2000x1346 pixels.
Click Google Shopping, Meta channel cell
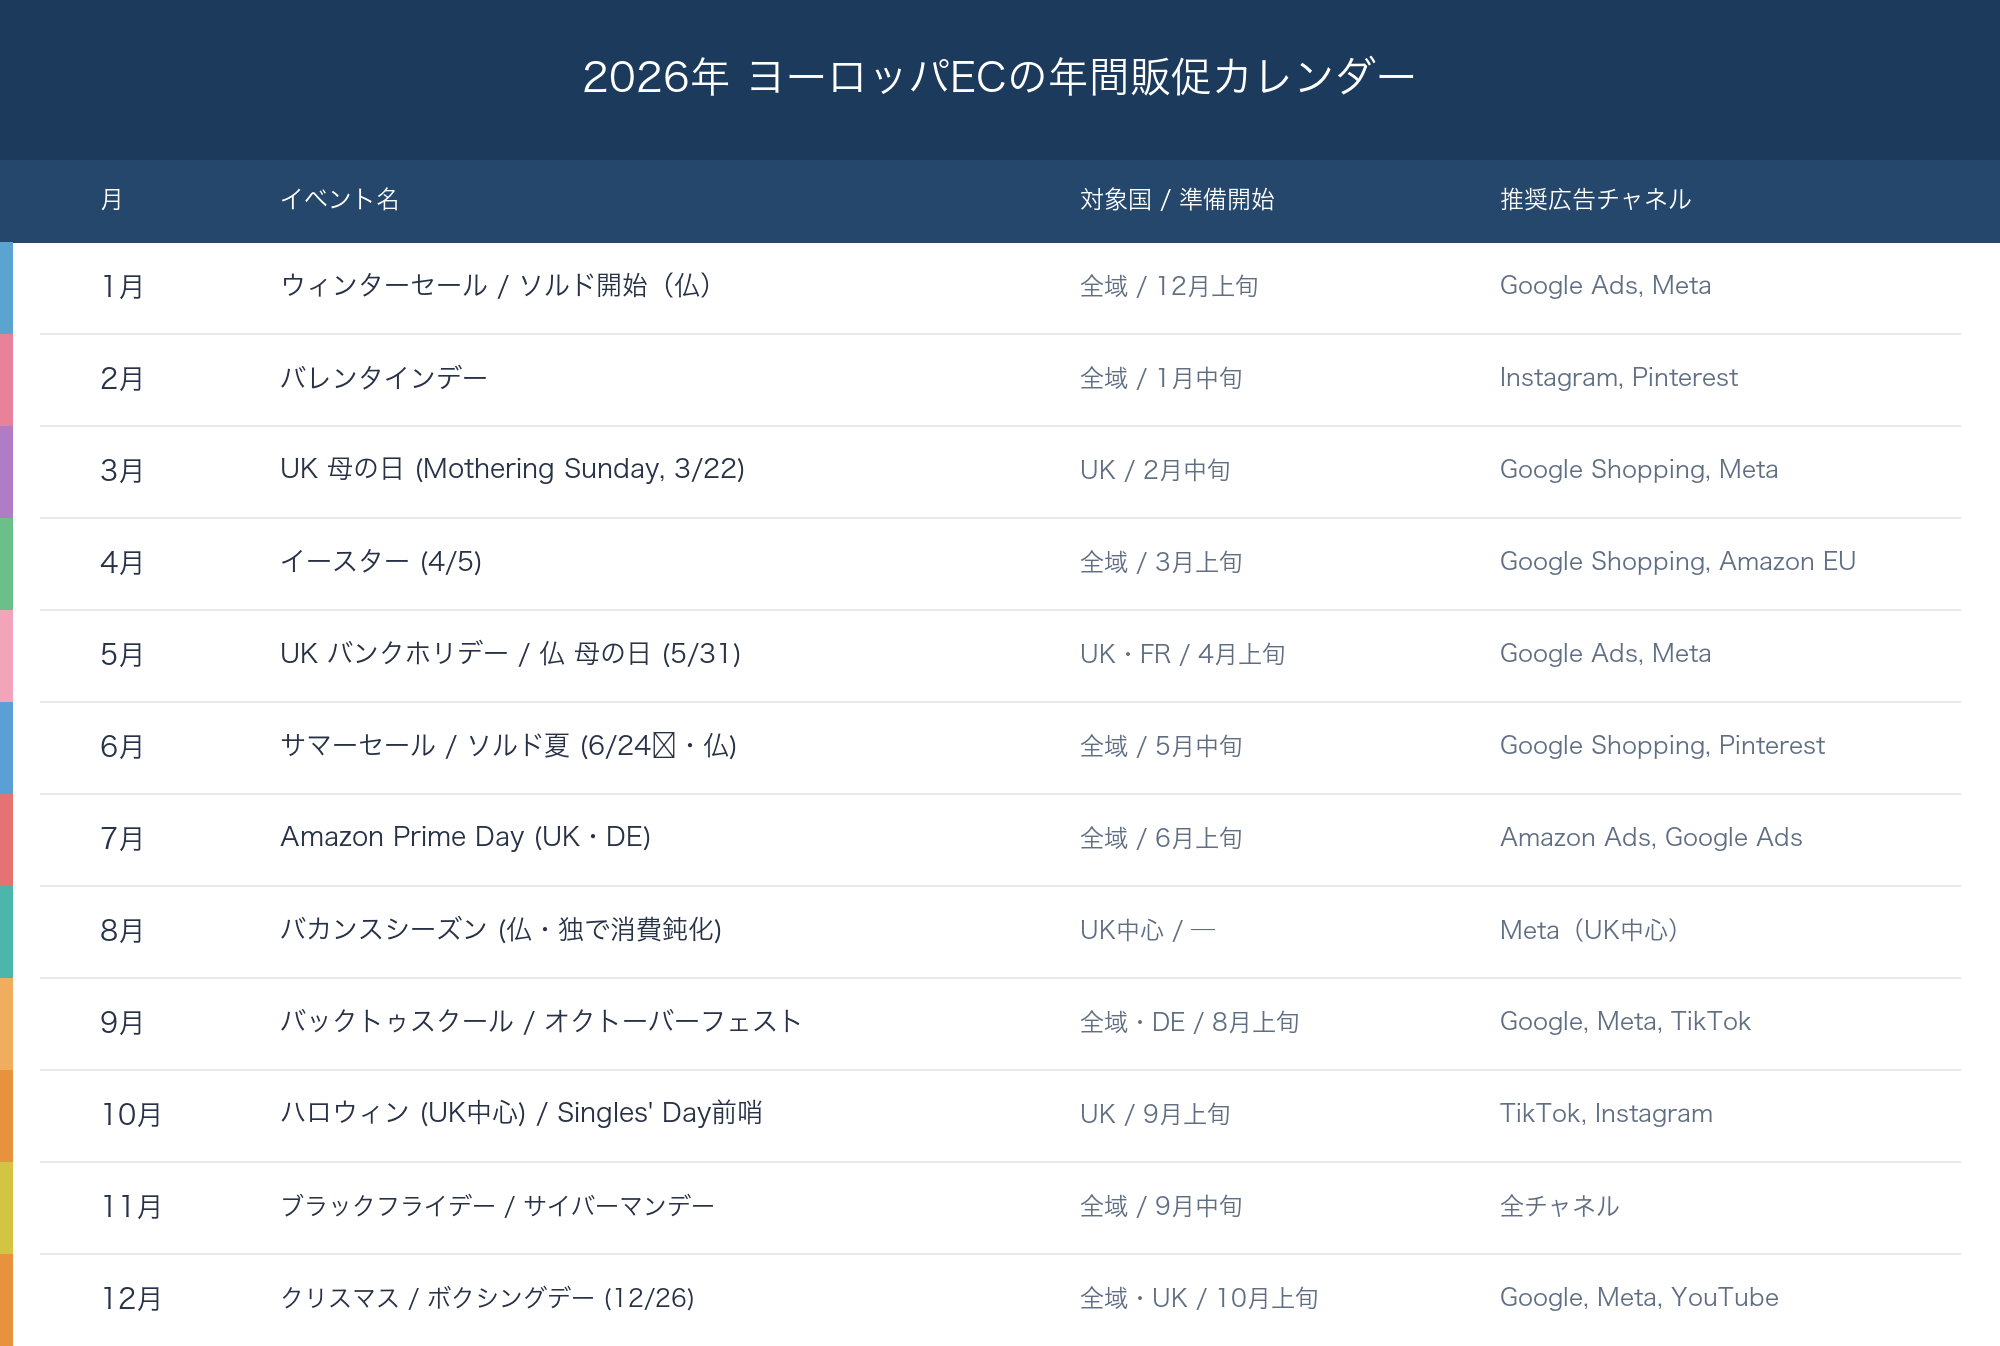(1639, 470)
